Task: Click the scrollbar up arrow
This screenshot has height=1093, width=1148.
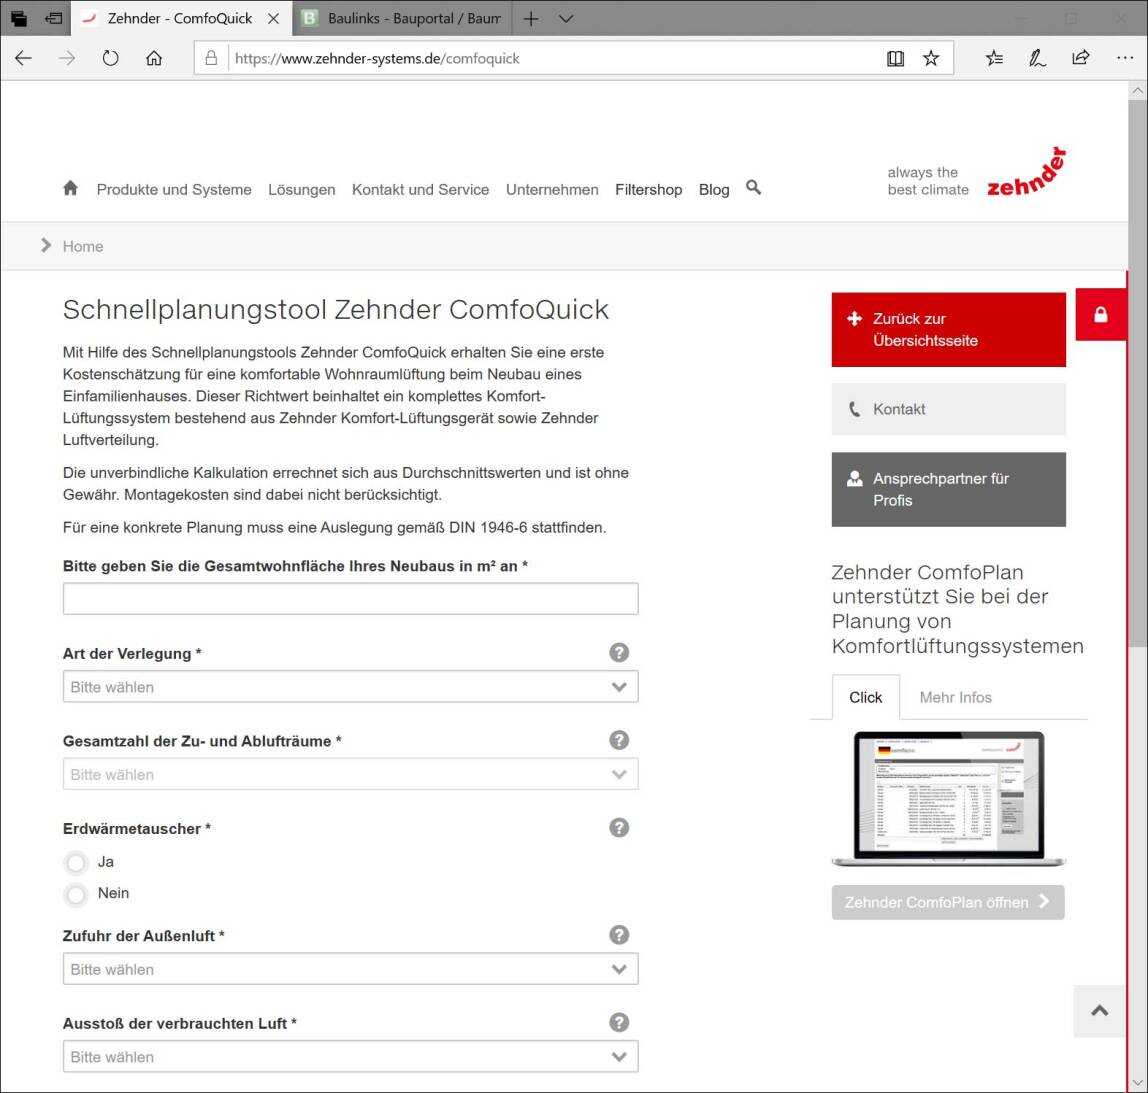Action: (x=1137, y=91)
